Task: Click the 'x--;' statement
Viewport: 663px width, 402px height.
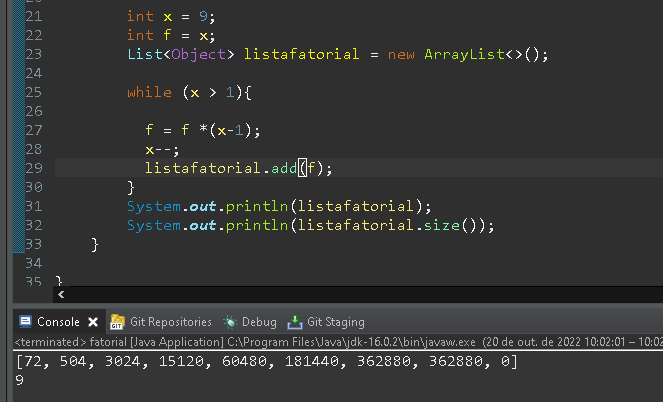Action: [162, 149]
